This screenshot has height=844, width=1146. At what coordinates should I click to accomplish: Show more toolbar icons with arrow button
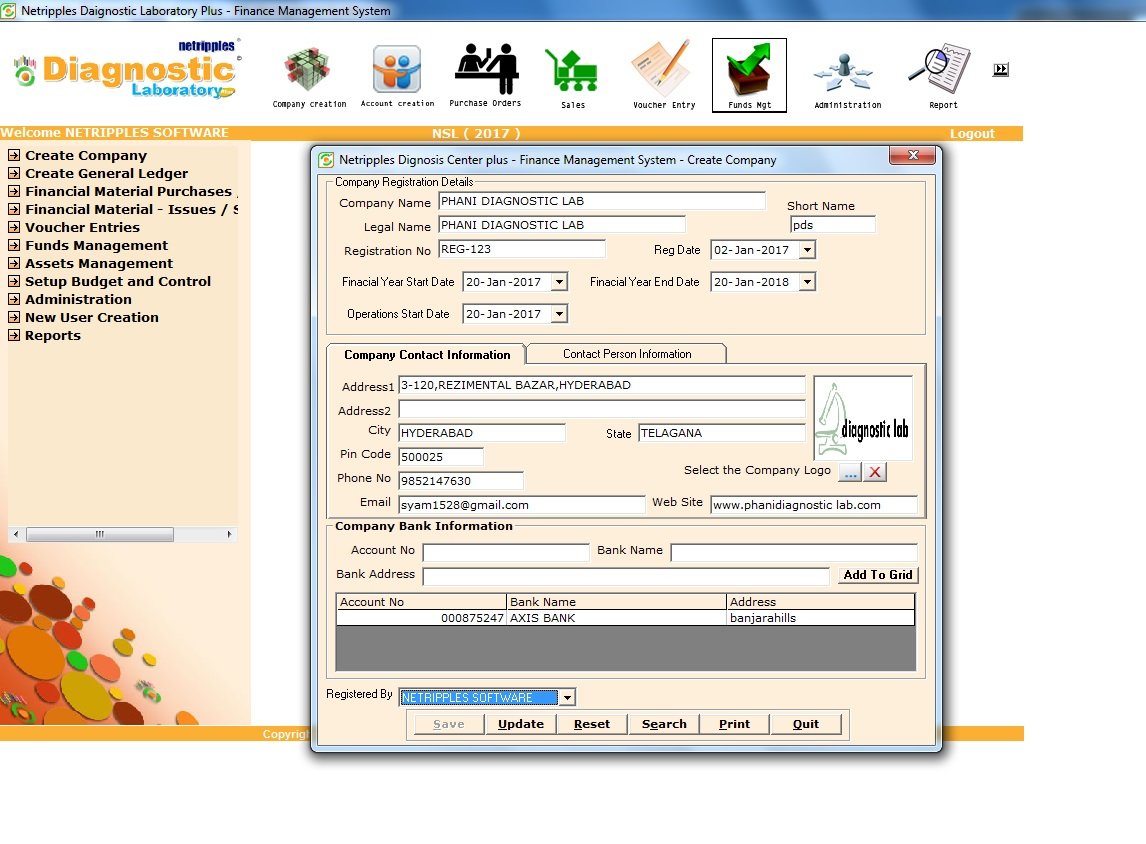pos(1000,70)
